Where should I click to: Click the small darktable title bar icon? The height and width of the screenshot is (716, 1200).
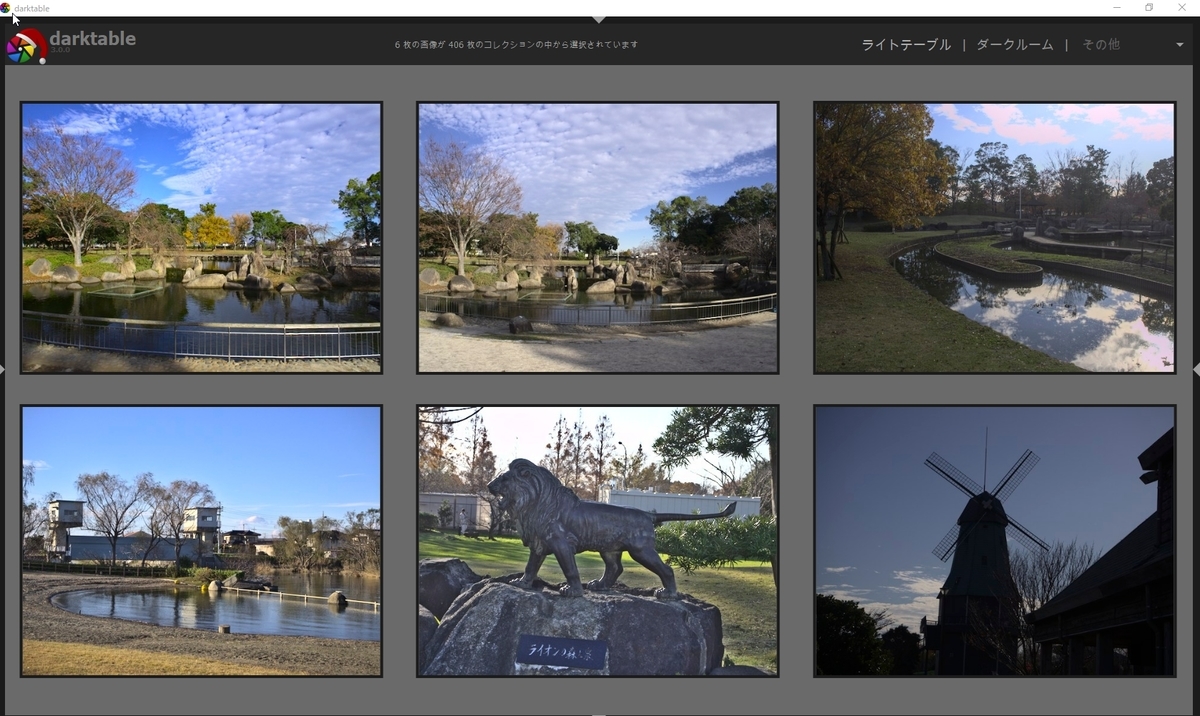(x=5, y=8)
